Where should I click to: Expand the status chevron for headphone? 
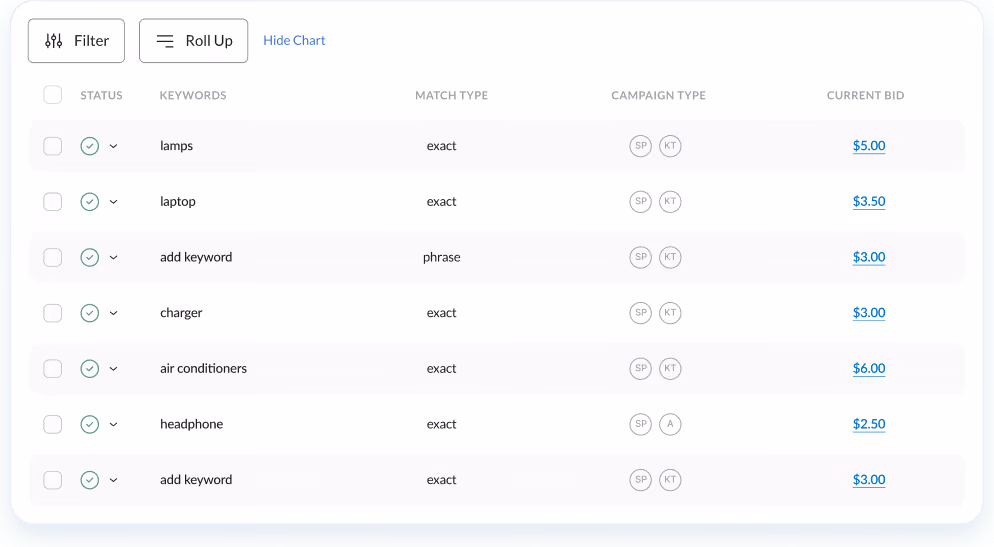[x=113, y=425]
